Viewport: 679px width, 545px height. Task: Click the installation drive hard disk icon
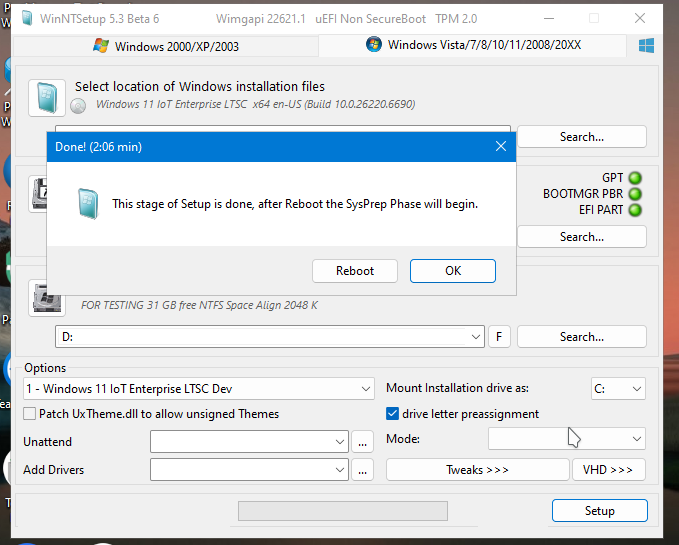[47, 299]
